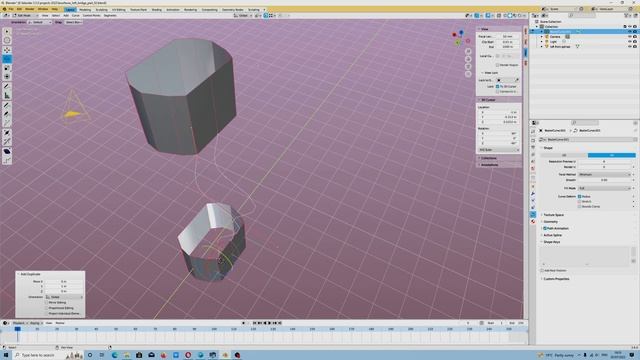Select the Cursor tool
640x360 pixels.
[7, 40]
